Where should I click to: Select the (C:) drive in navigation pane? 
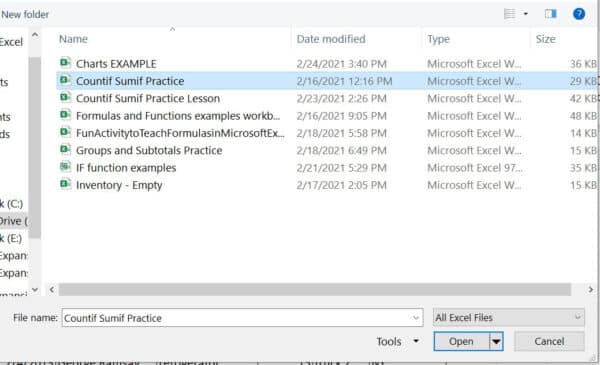point(11,204)
